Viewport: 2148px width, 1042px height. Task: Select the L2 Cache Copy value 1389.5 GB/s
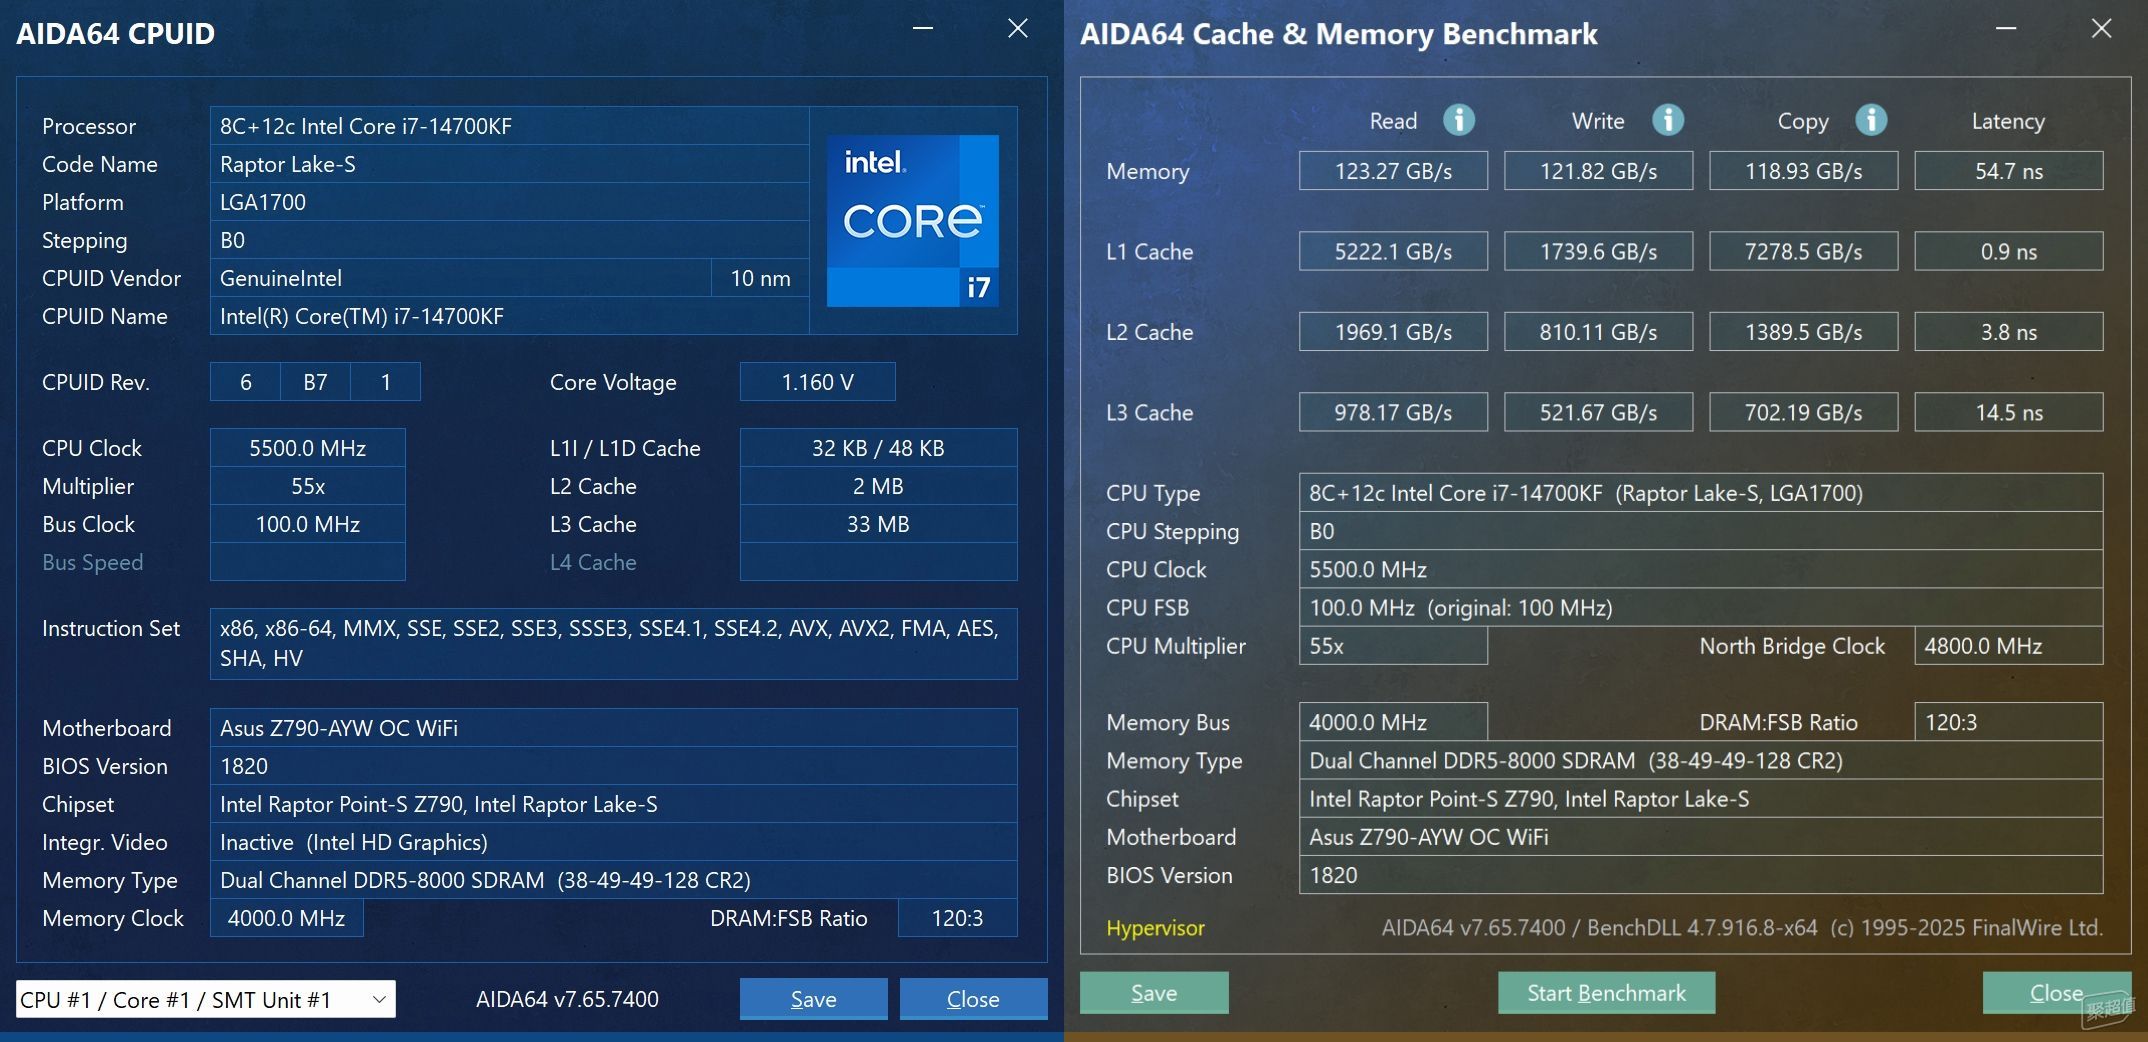(1803, 332)
